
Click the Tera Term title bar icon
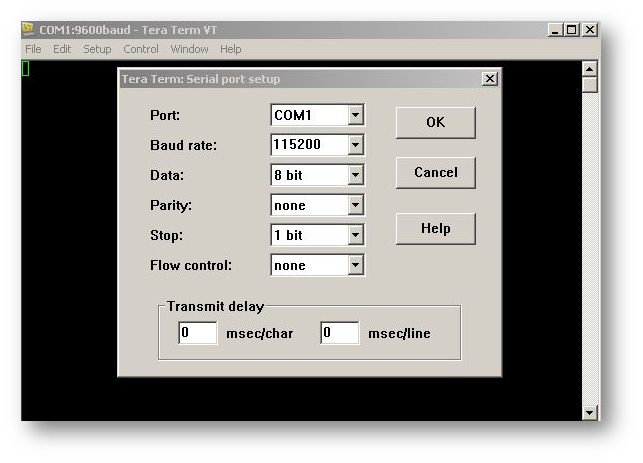[x=29, y=30]
